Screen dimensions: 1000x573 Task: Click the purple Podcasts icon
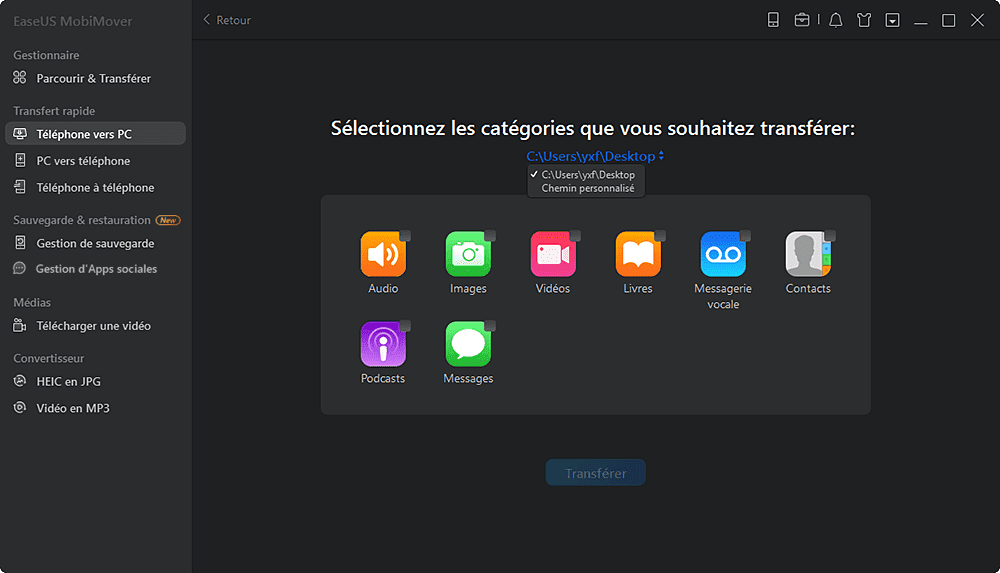click(382, 345)
